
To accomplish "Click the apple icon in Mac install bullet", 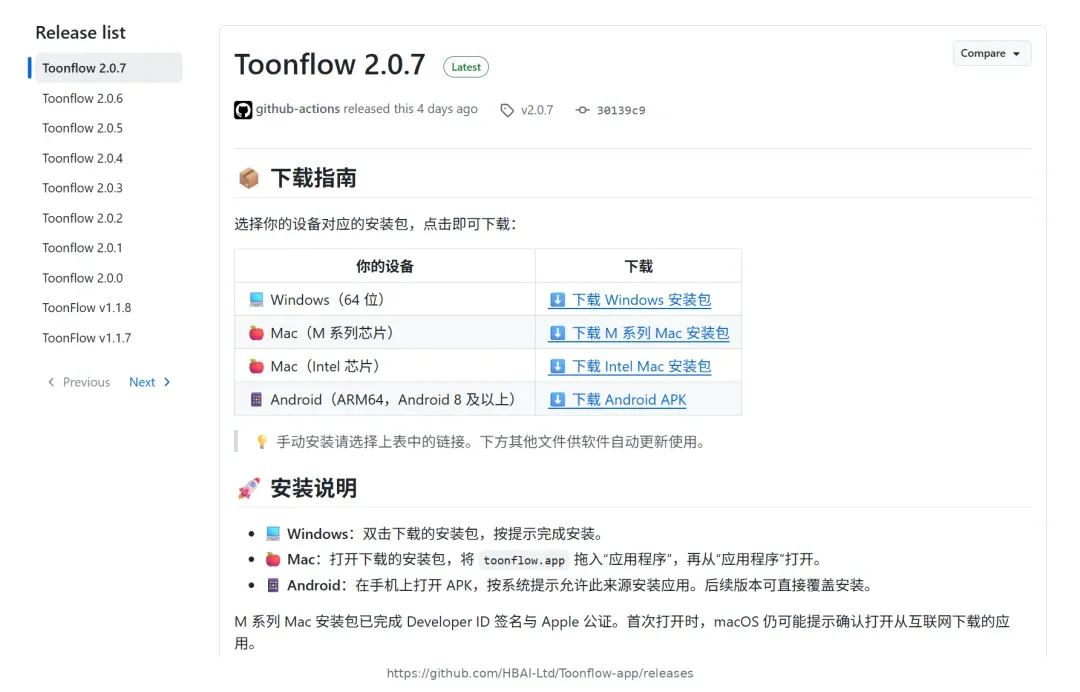I will [x=273, y=559].
